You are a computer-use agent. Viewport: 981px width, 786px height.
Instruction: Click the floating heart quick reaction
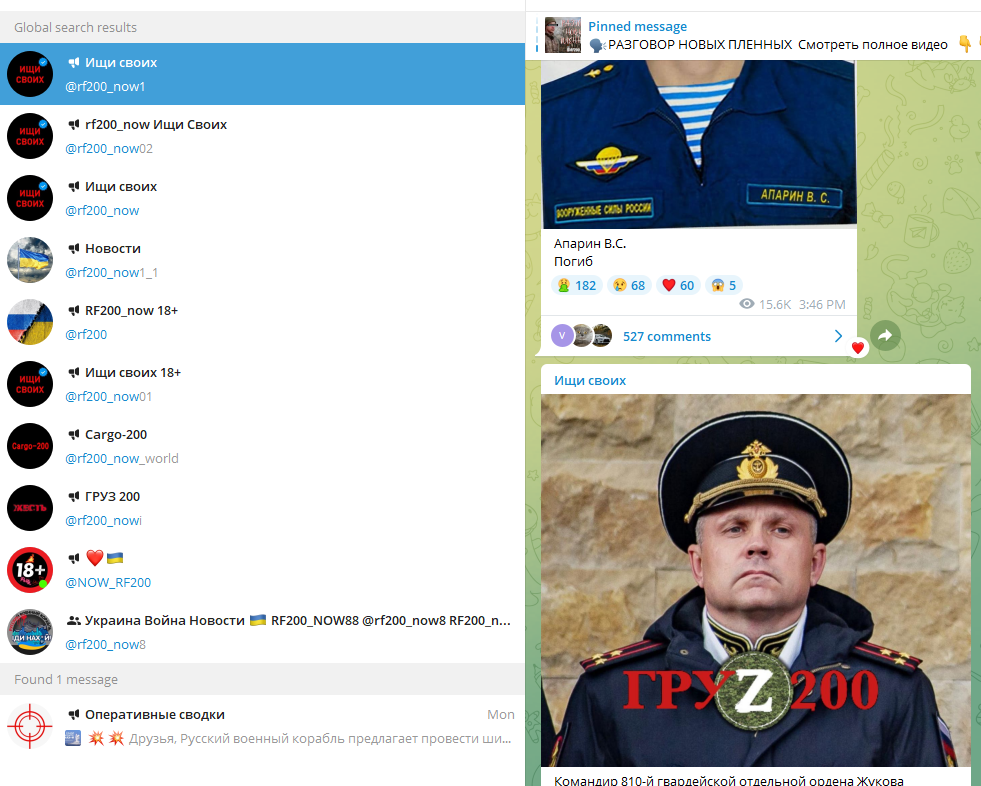click(x=858, y=347)
